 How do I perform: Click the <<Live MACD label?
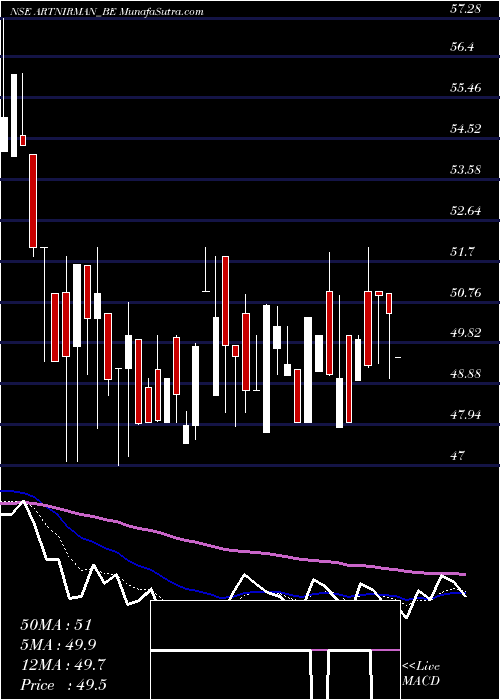point(421,674)
